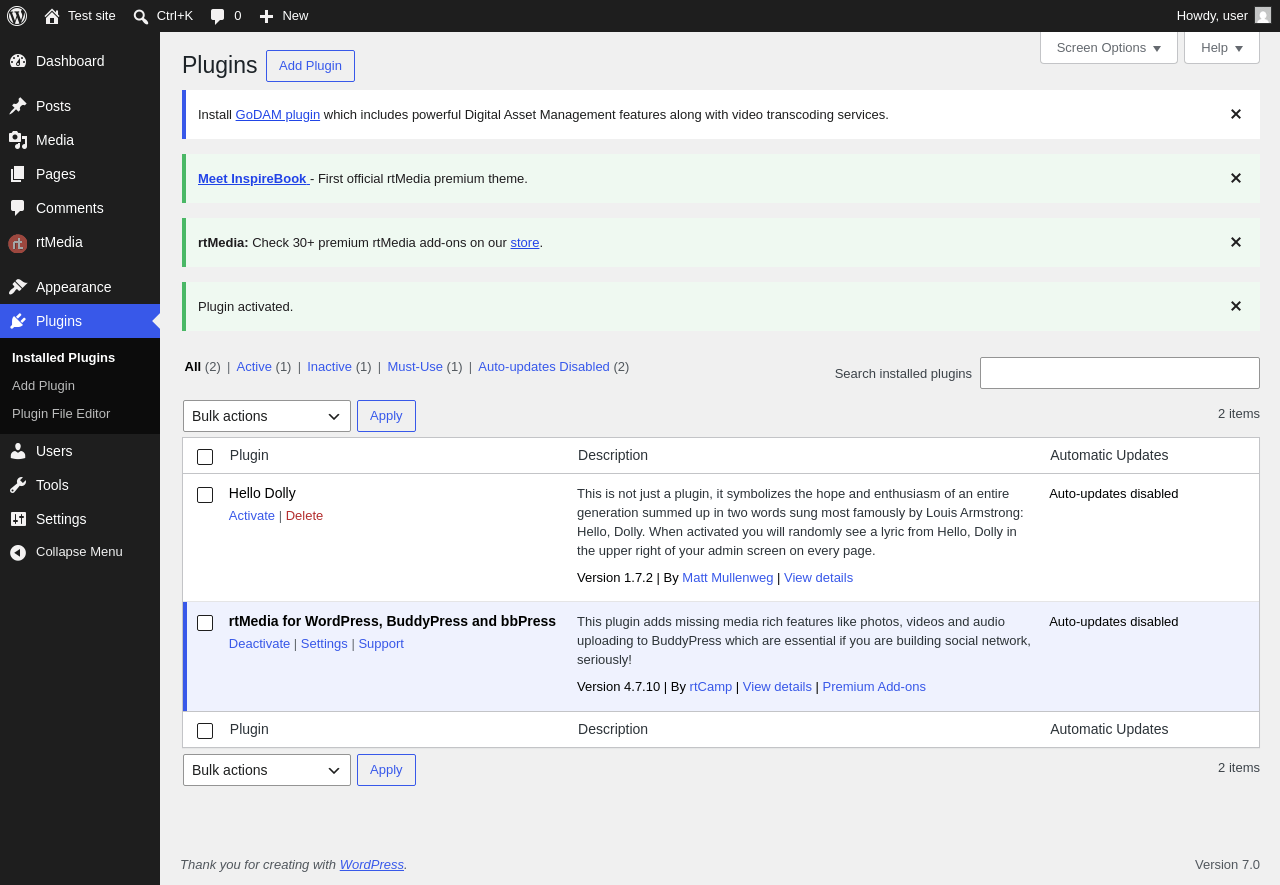The height and width of the screenshot is (885, 1280).
Task: Open Media via its camera-note icon
Action: (x=18, y=140)
